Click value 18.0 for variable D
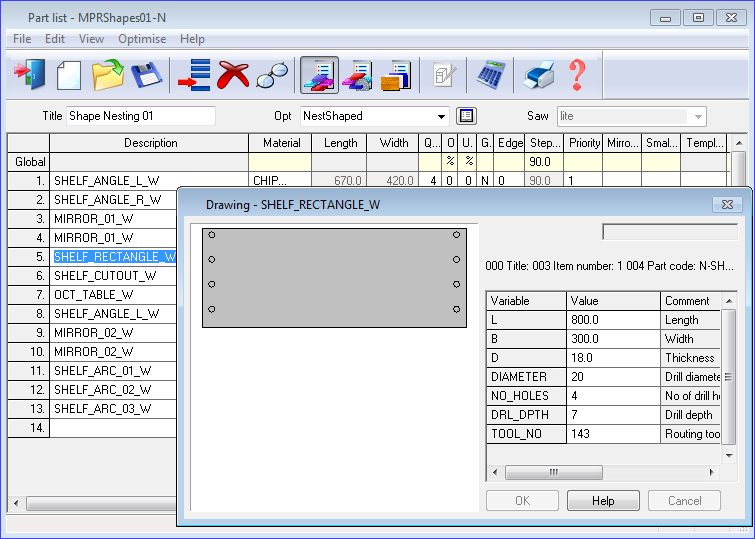755x539 pixels. [x=613, y=357]
